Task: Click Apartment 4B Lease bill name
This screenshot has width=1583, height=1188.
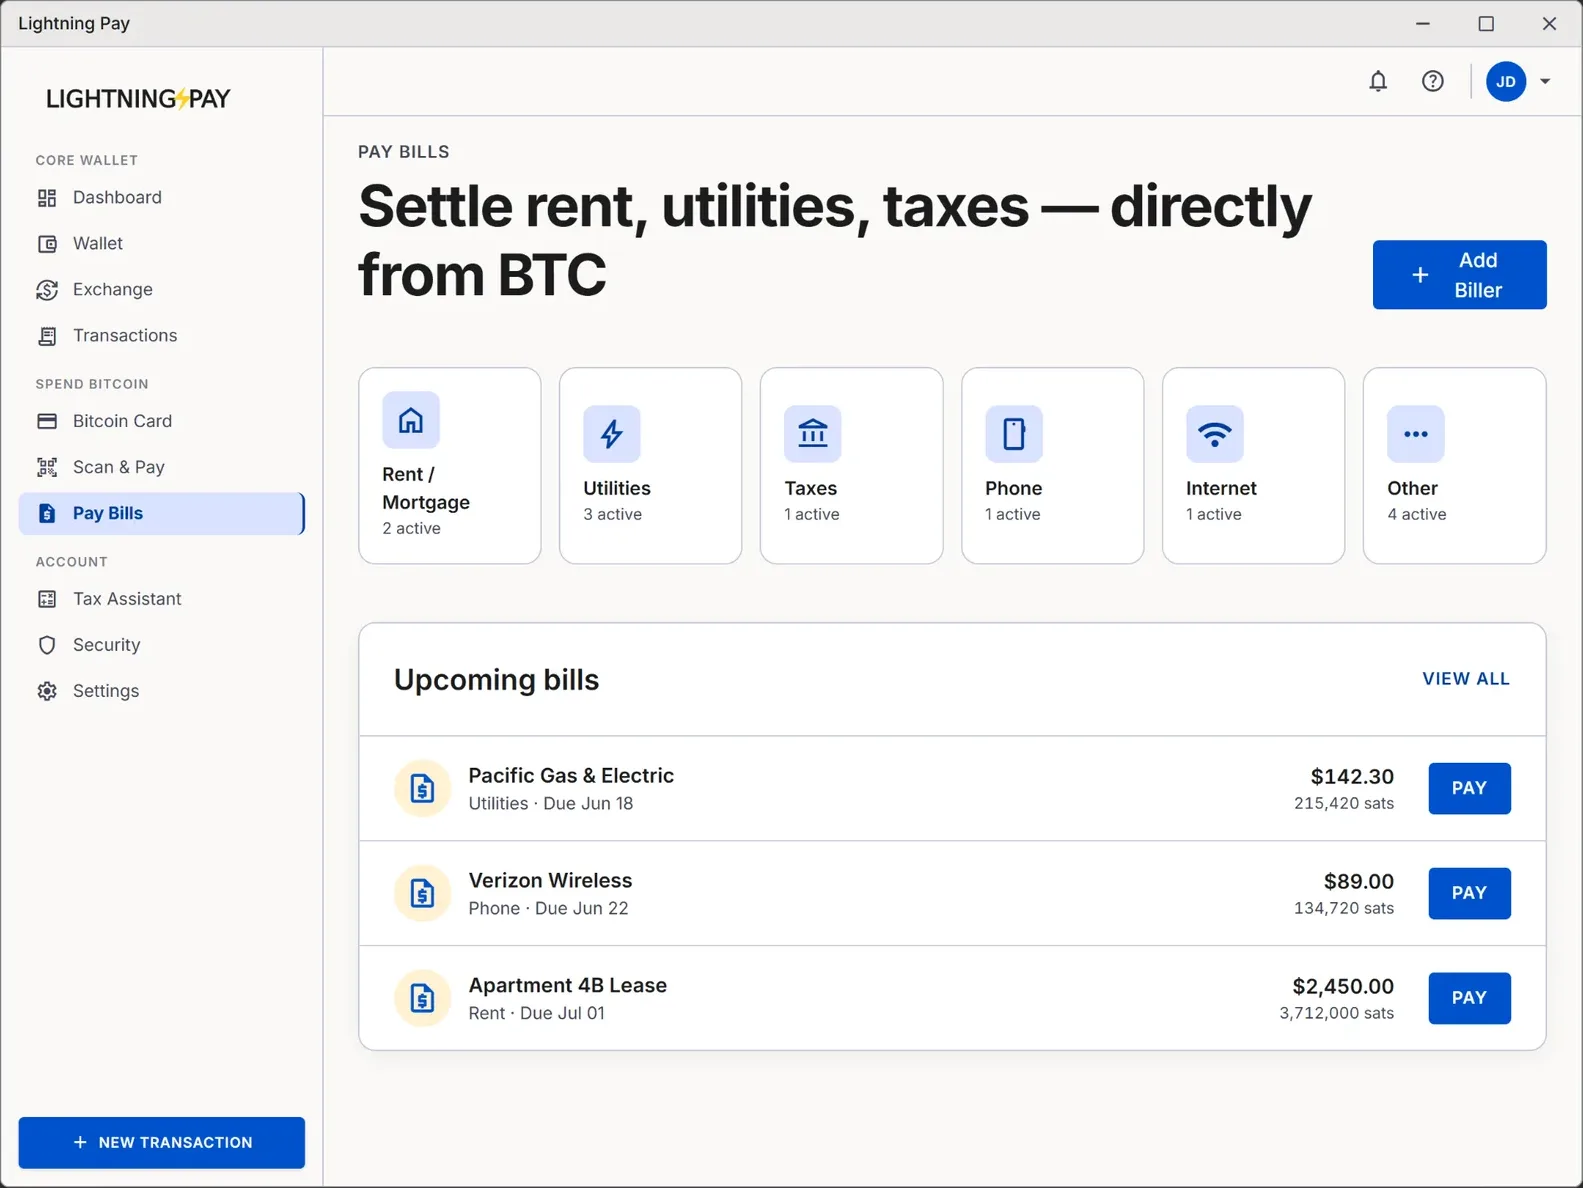Action: tap(567, 986)
